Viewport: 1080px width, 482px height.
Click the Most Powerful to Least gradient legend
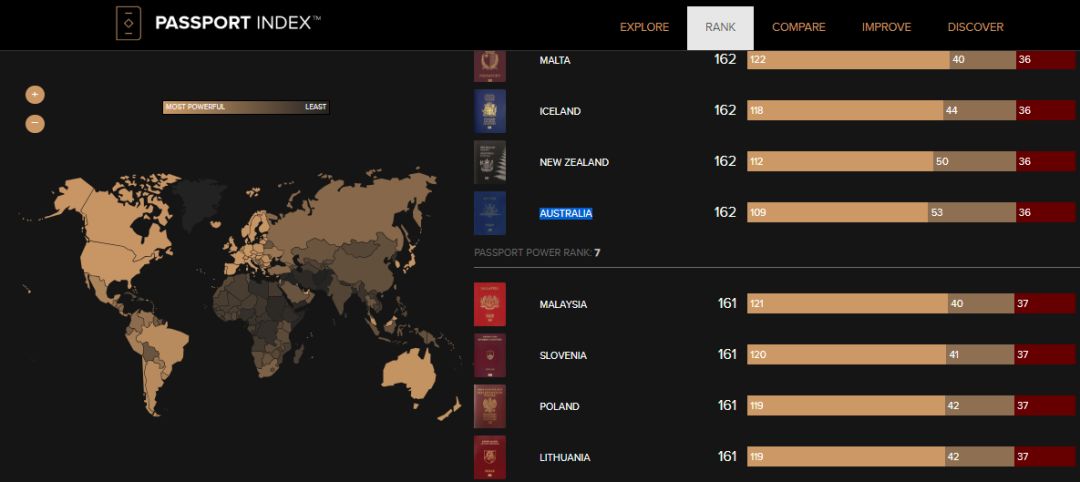pos(246,107)
